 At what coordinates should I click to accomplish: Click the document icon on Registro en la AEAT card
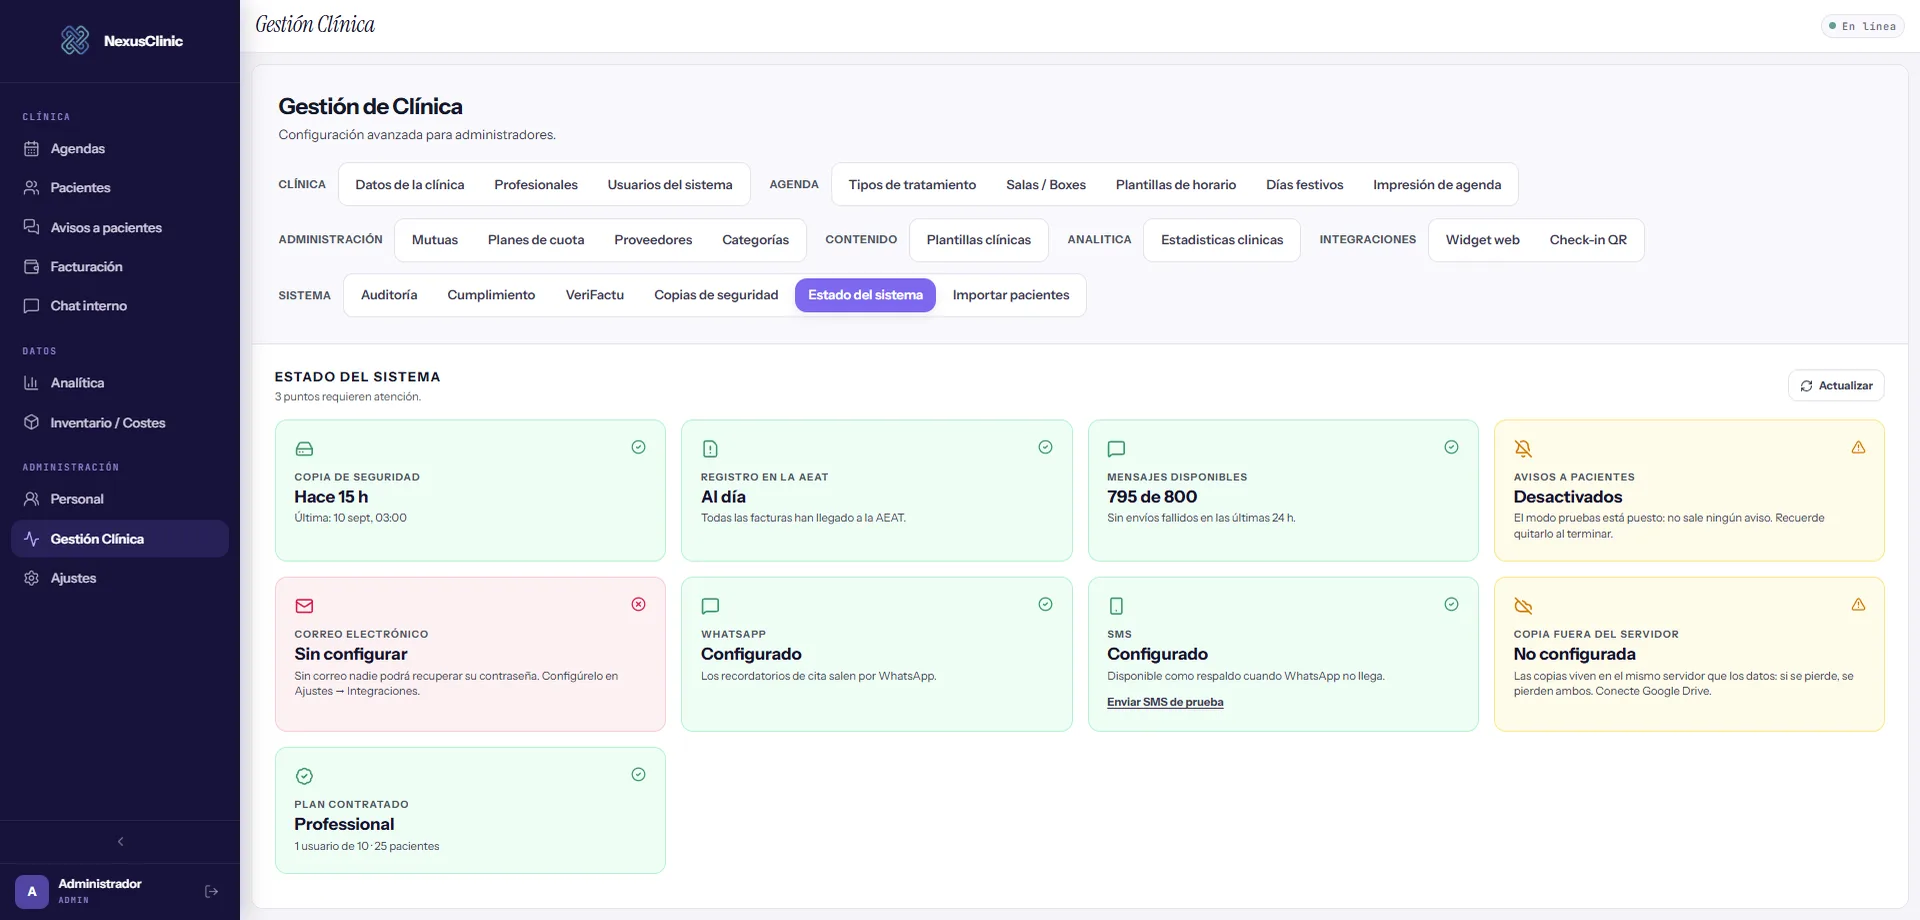[710, 449]
